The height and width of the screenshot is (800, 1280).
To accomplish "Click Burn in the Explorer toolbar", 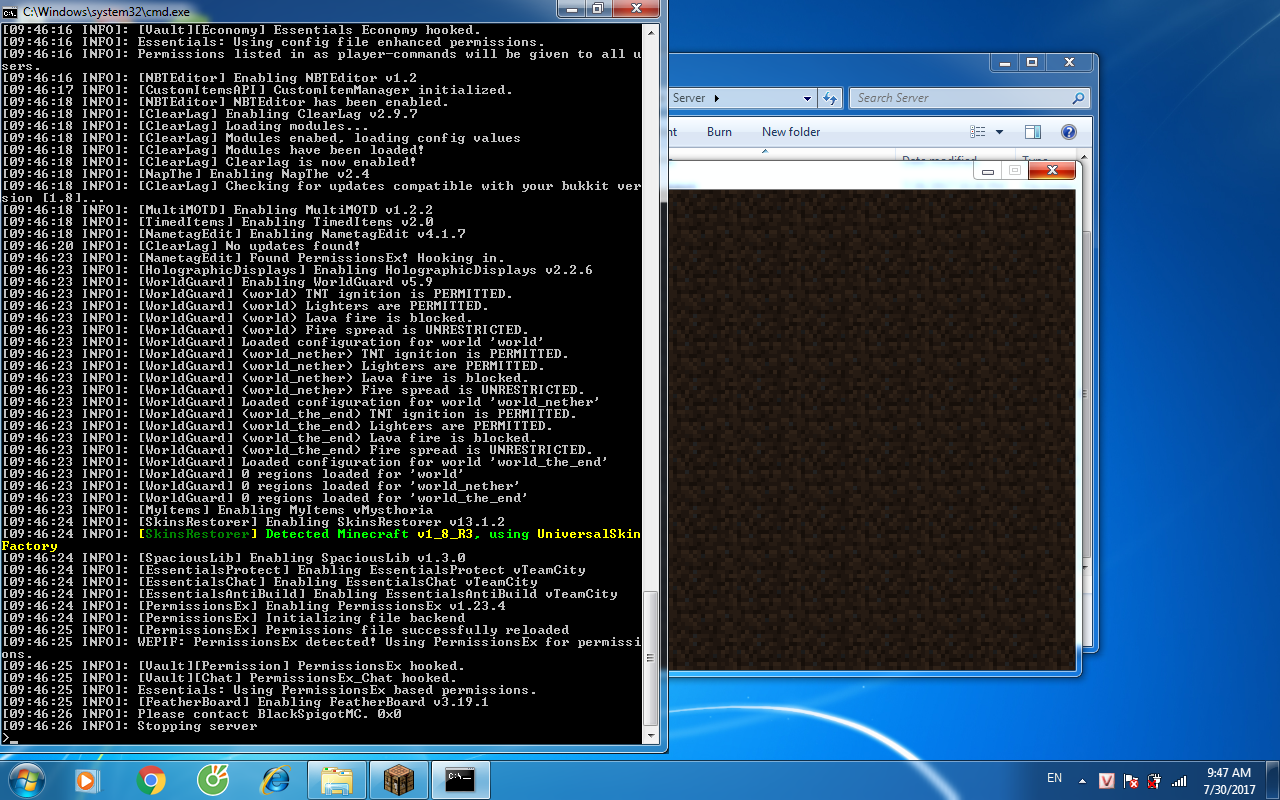I will (x=719, y=132).
